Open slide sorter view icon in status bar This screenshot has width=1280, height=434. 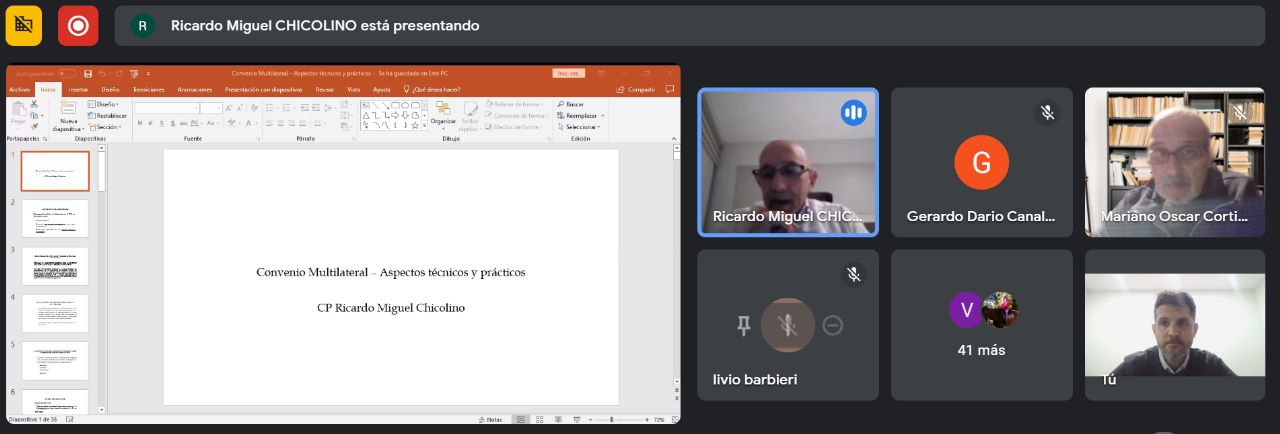(x=538, y=419)
